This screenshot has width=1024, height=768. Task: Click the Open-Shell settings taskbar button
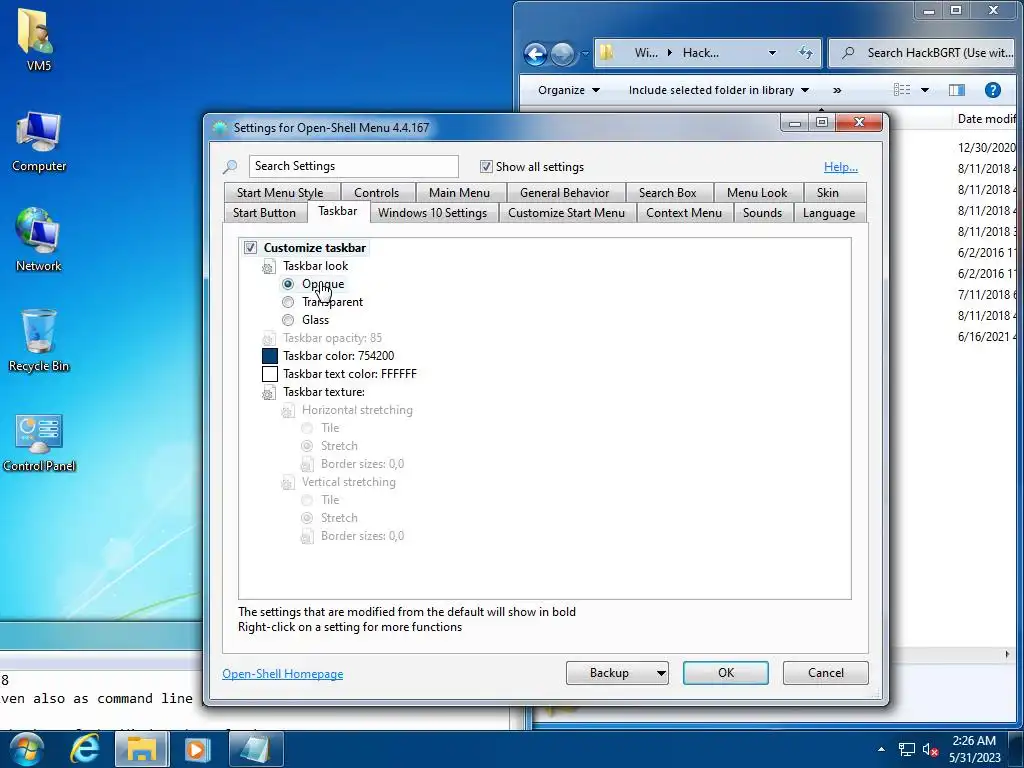pos(255,749)
